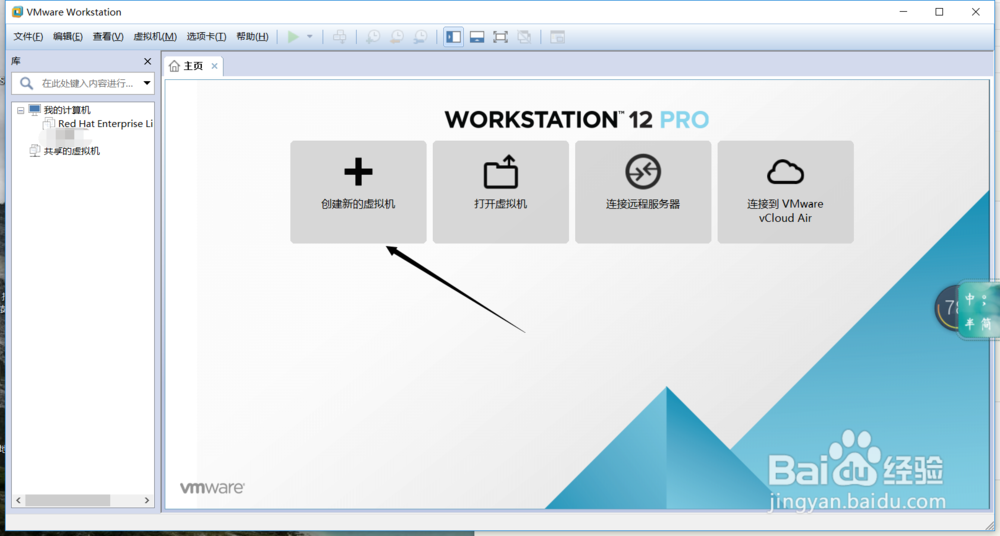
Task: Click the open folder icon
Action: (x=501, y=172)
